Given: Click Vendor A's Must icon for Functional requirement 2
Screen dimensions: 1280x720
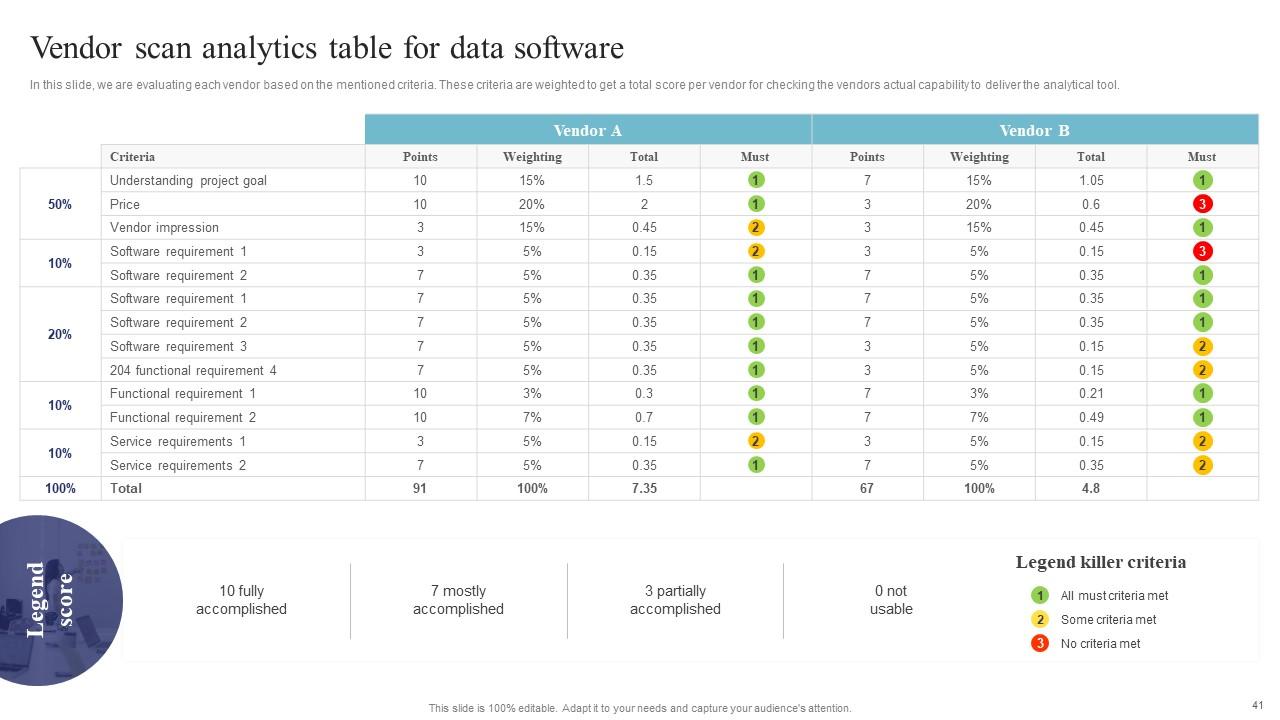Looking at the screenshot, I should tap(756, 417).
